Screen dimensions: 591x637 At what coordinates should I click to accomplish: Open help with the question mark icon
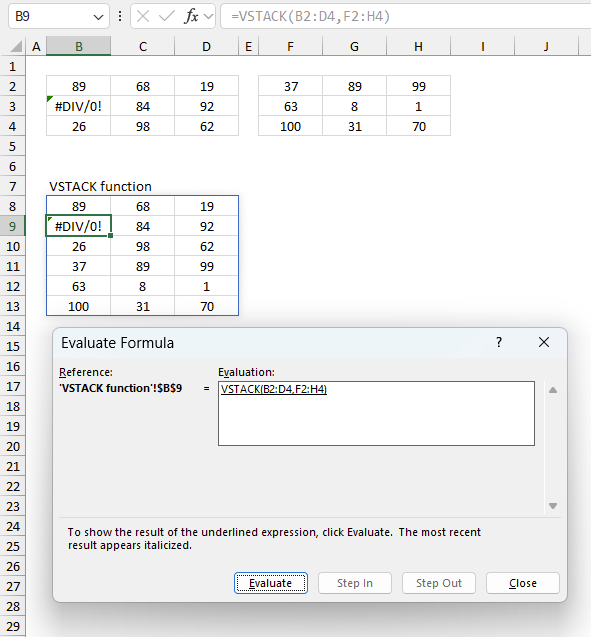coord(499,342)
